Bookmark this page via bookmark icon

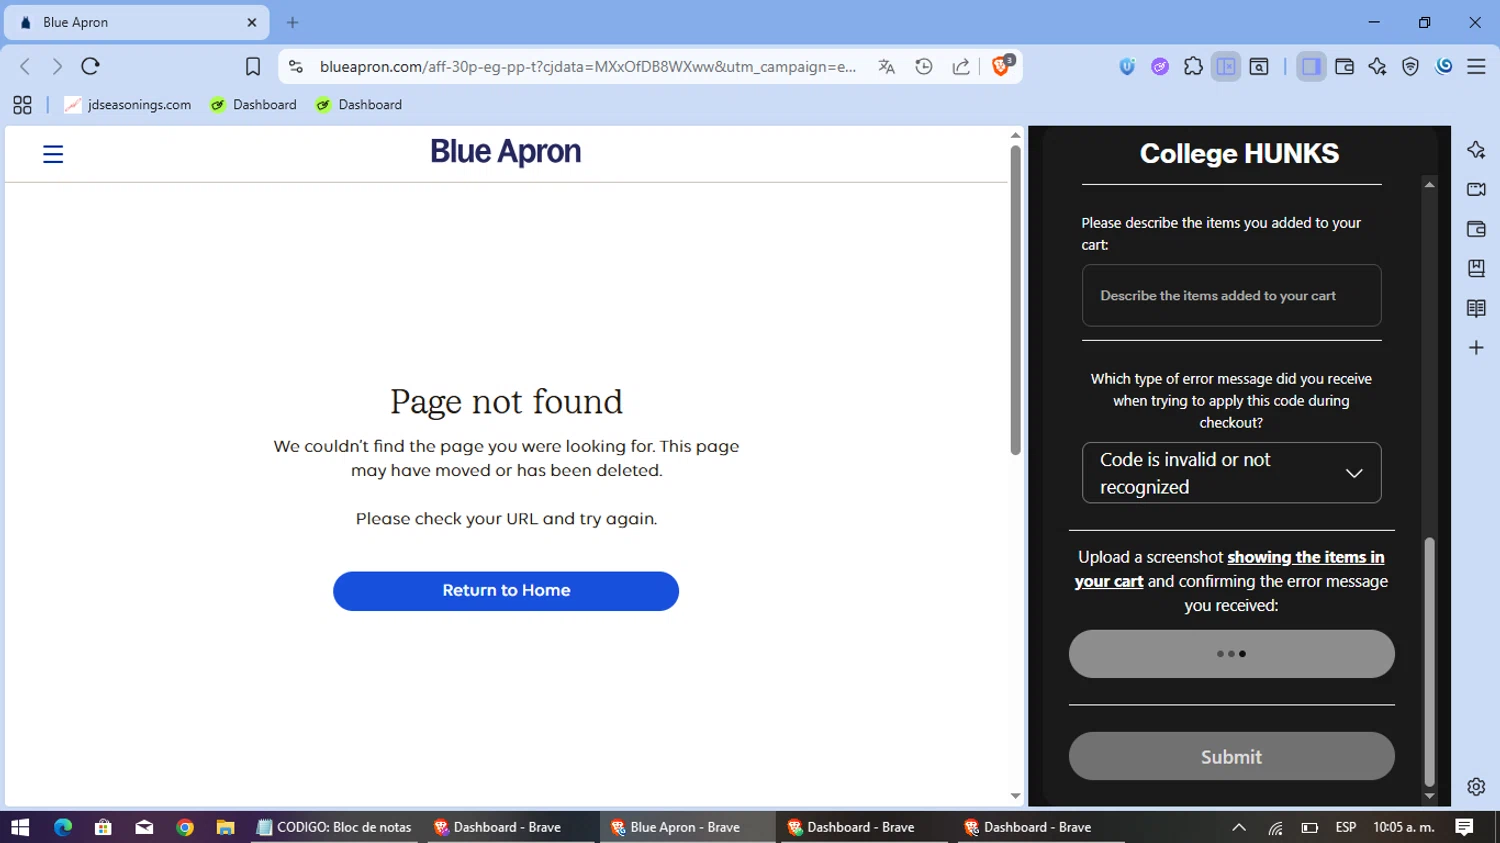[x=253, y=66]
